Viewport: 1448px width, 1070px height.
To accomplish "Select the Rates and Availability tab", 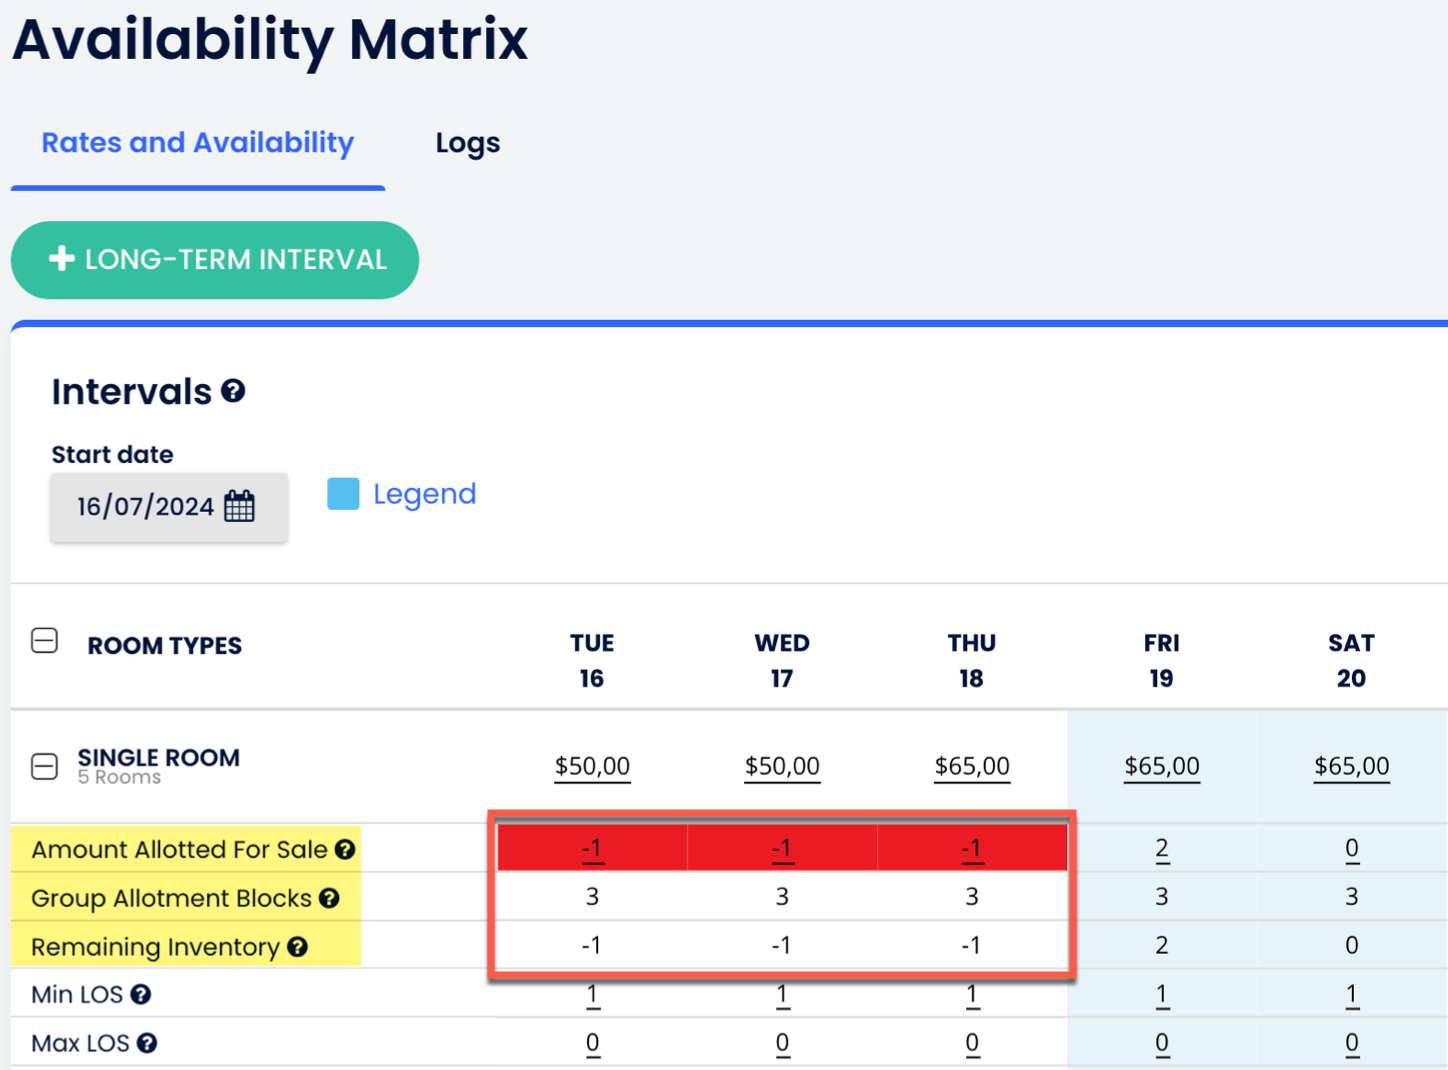I will tap(197, 143).
